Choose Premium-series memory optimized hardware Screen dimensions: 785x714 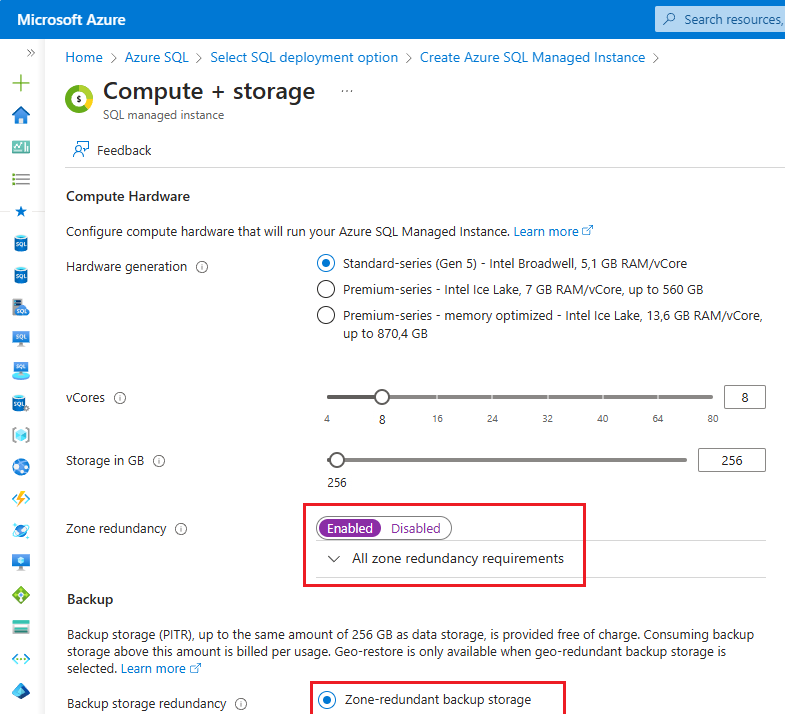(x=325, y=316)
